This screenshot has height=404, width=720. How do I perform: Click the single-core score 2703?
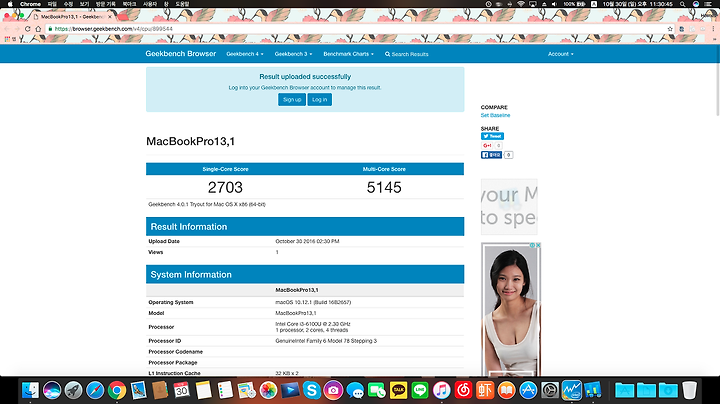point(225,187)
